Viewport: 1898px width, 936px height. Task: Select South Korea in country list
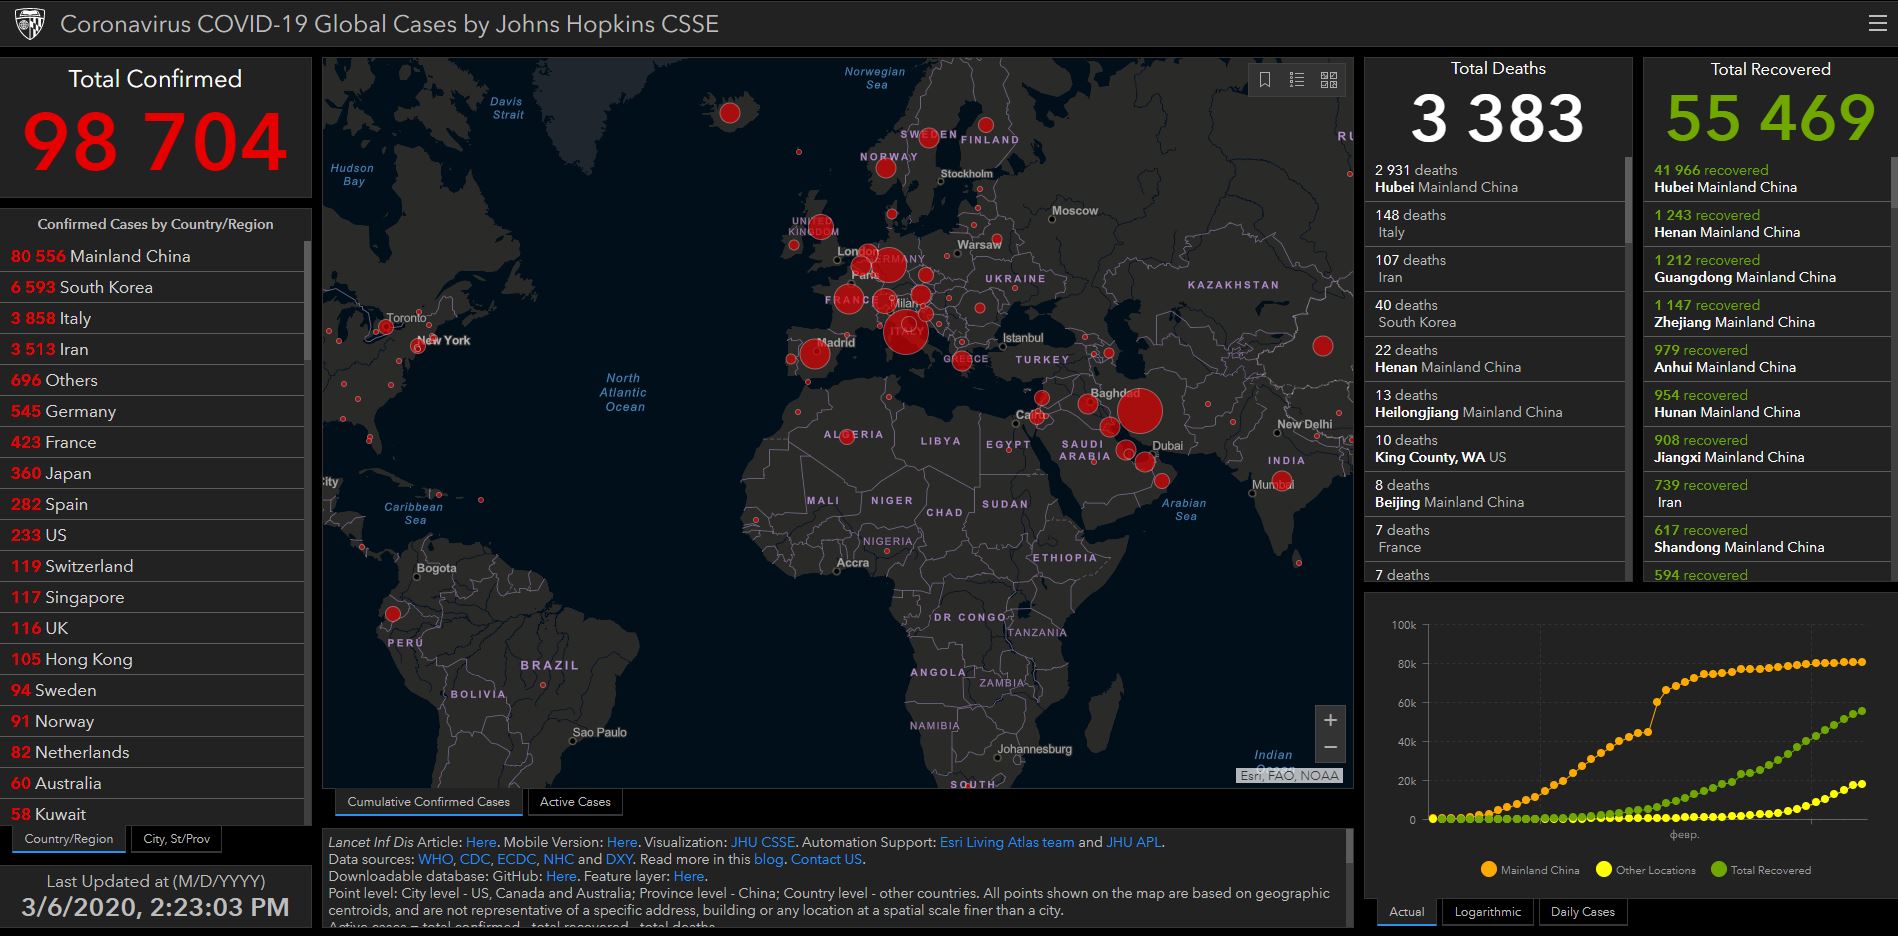pyautogui.click(x=152, y=287)
